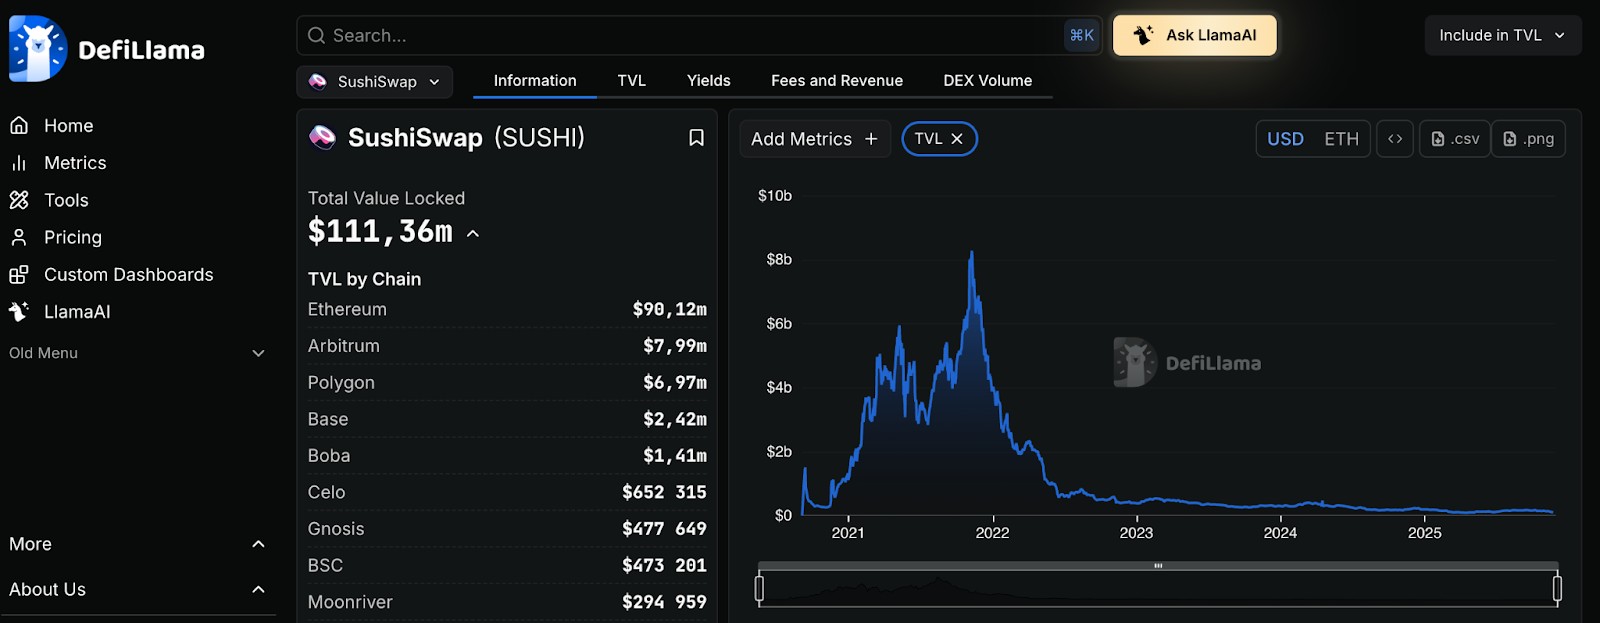1600x623 pixels.
Task: Click the BSC chain row
Action: [x=507, y=566]
